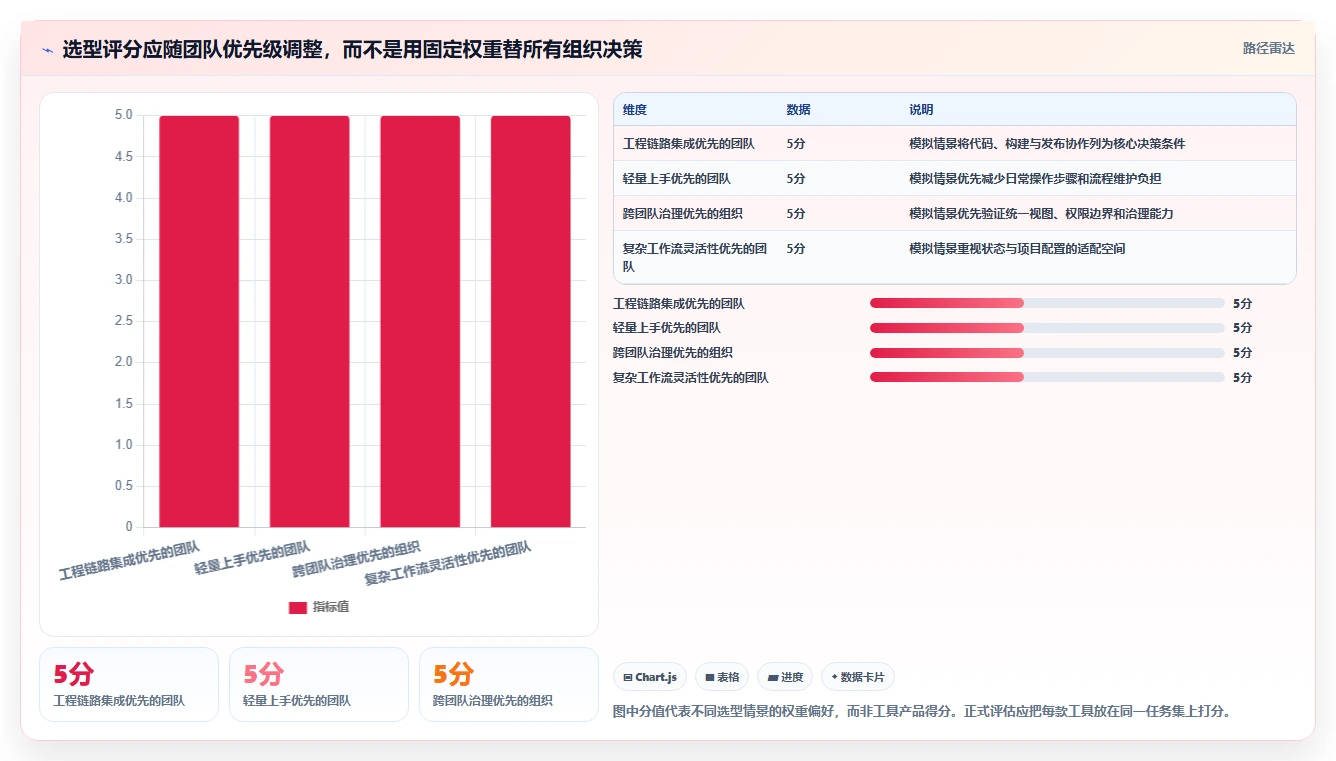Open the pink 5分 card for 轻量上手优先的团队

tap(319, 684)
